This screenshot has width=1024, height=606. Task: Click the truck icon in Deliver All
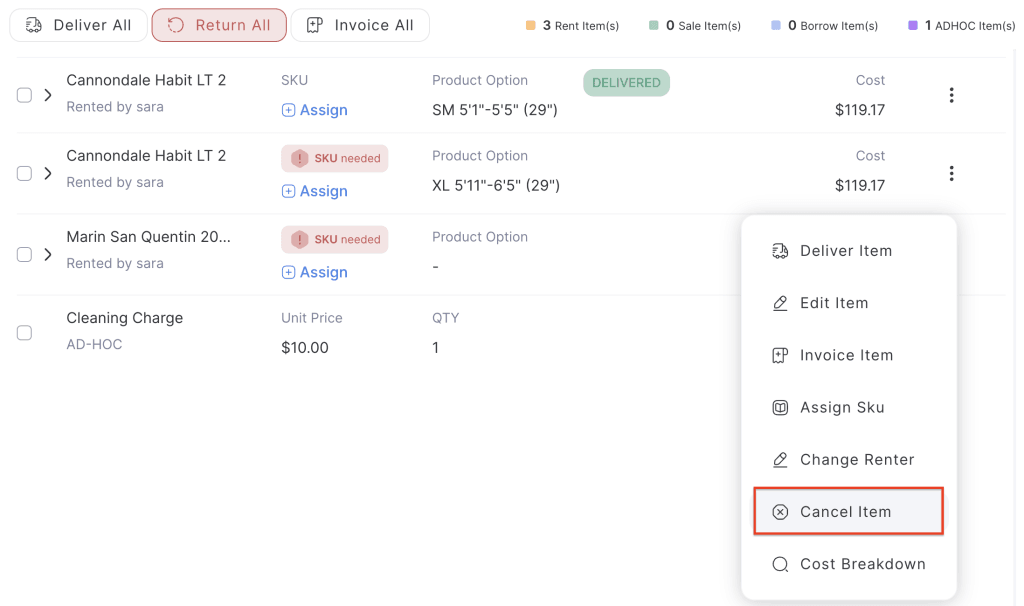[x=34, y=25]
